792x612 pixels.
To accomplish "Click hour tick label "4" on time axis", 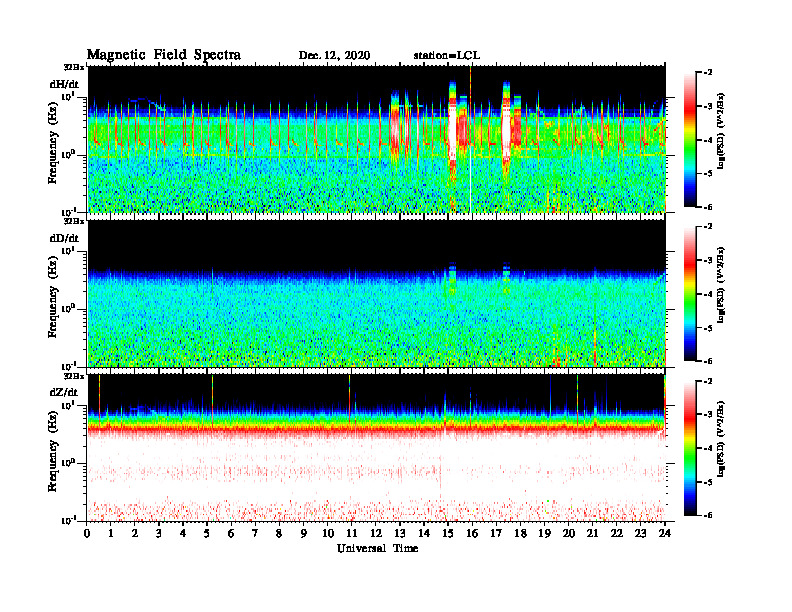I will pyautogui.click(x=183, y=534).
